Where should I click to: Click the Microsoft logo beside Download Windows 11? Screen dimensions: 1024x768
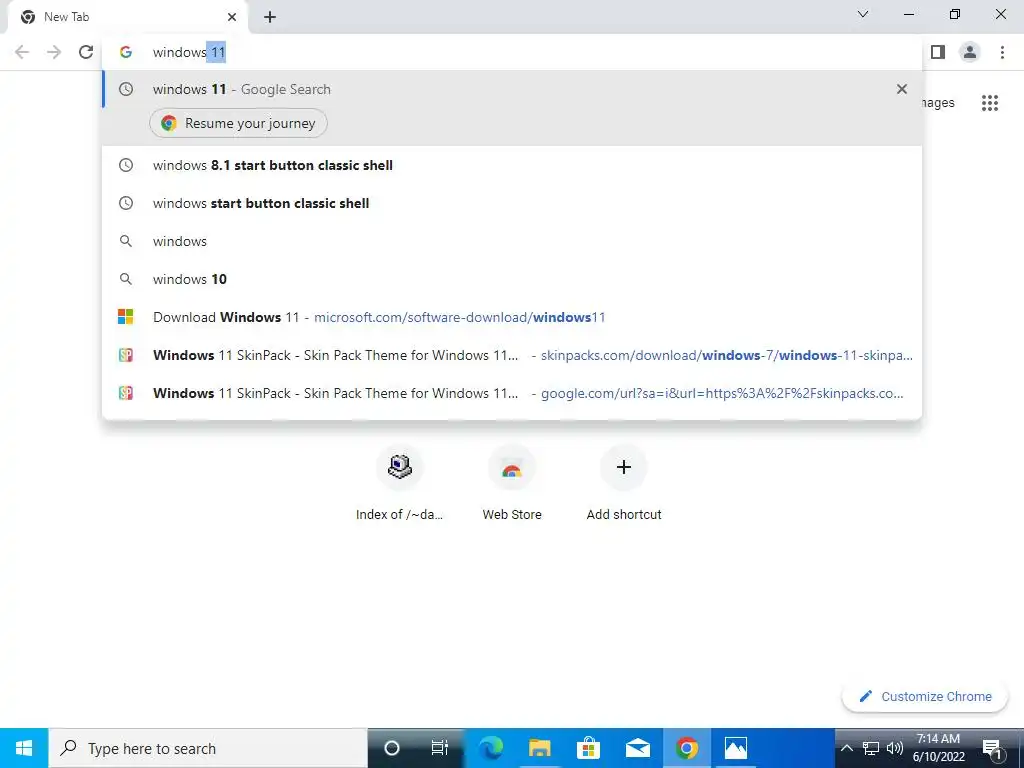[x=126, y=317]
